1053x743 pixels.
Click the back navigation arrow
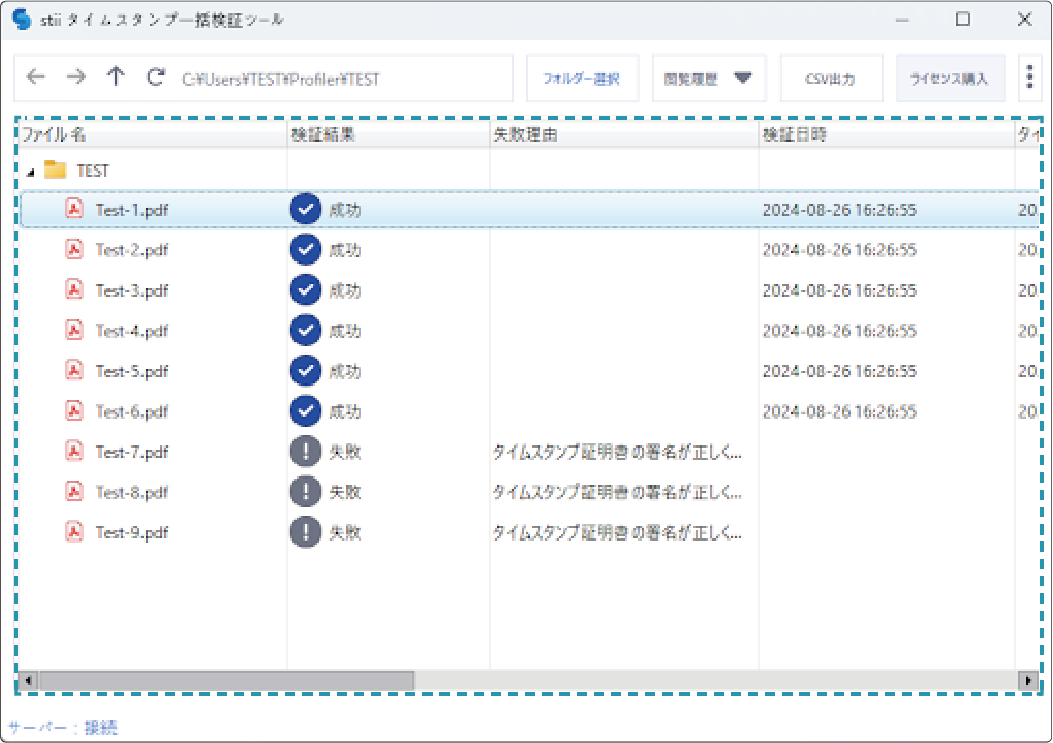36,78
